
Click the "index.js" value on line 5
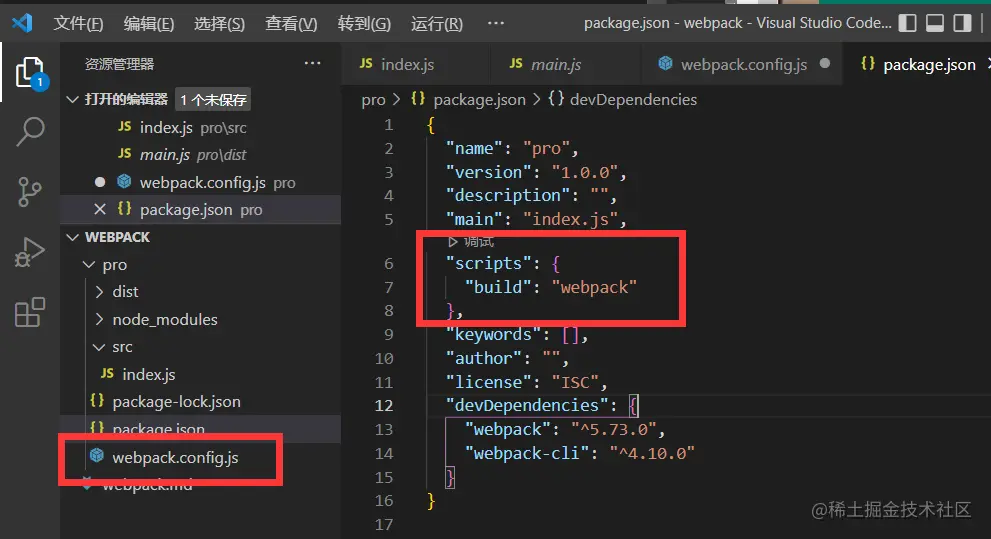[569, 219]
